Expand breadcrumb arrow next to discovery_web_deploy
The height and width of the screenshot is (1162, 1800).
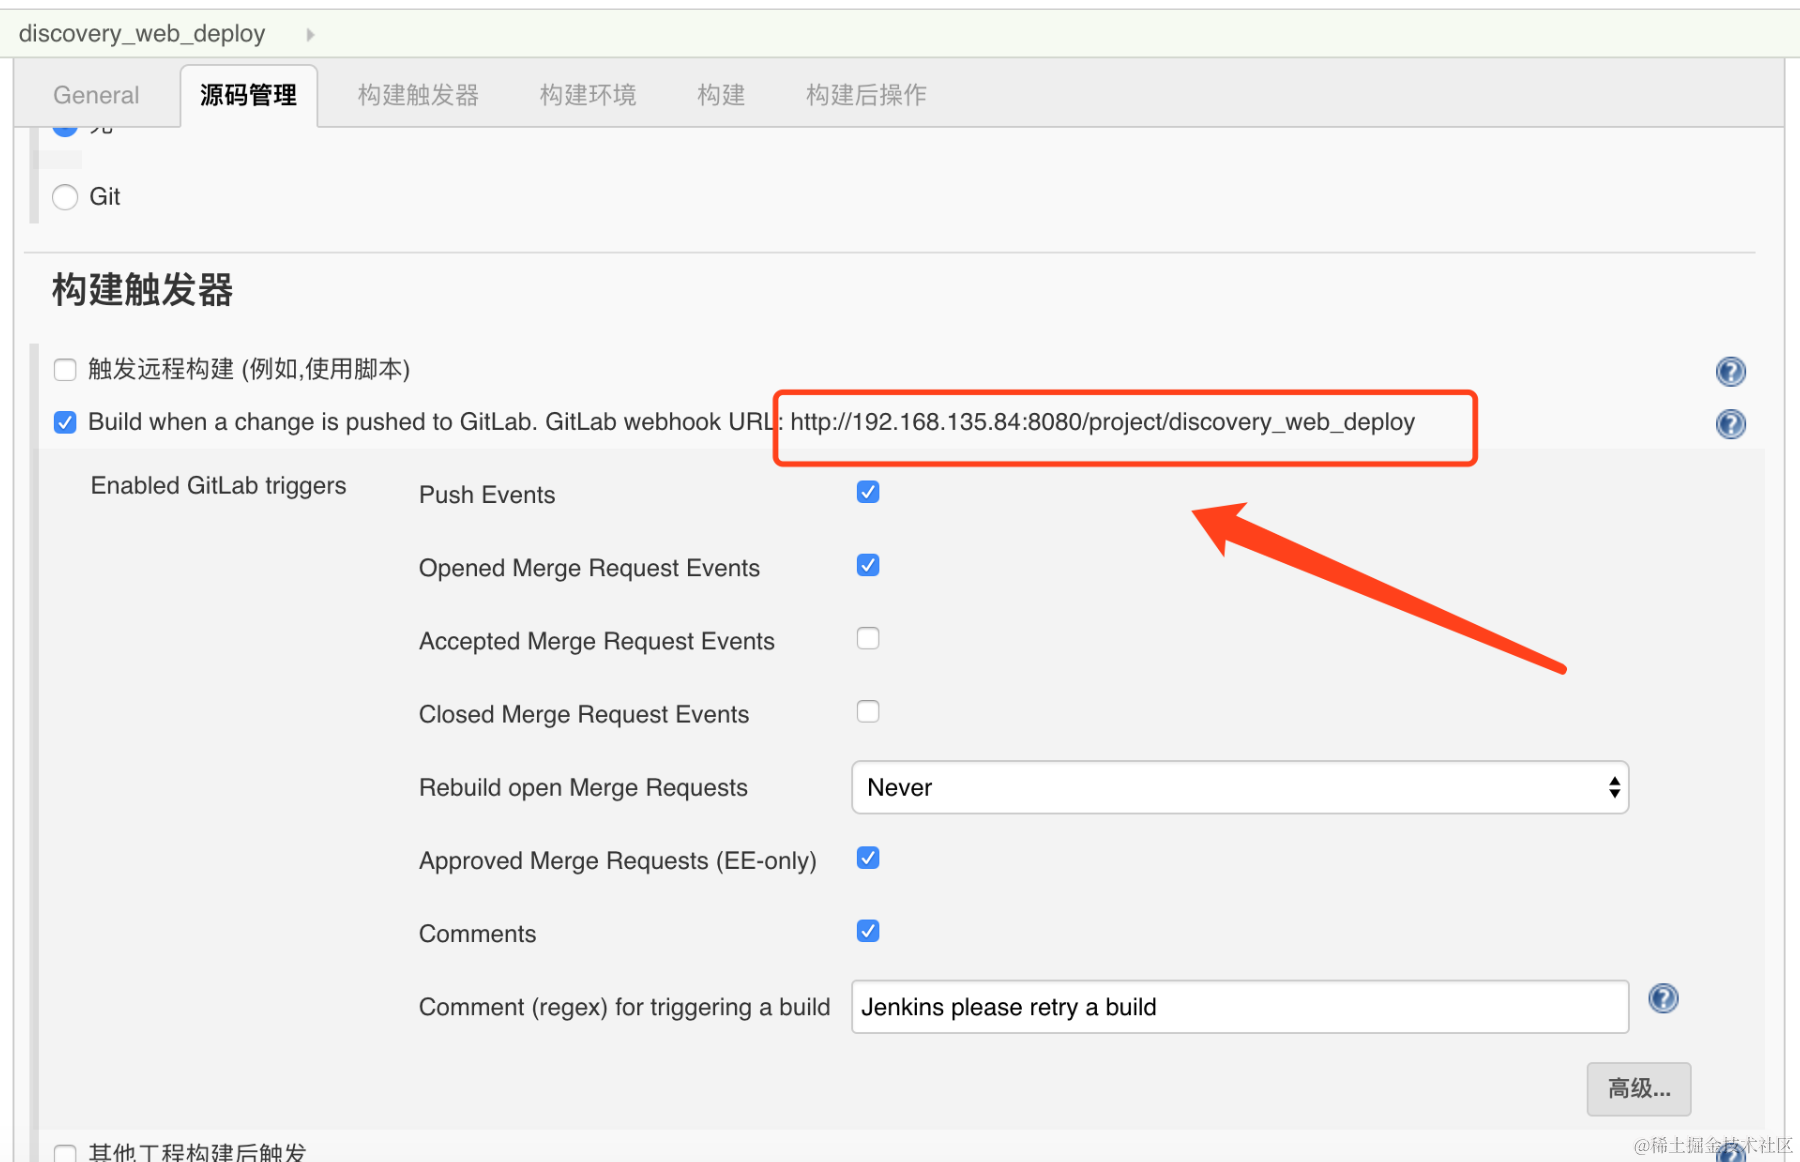pos(310,34)
